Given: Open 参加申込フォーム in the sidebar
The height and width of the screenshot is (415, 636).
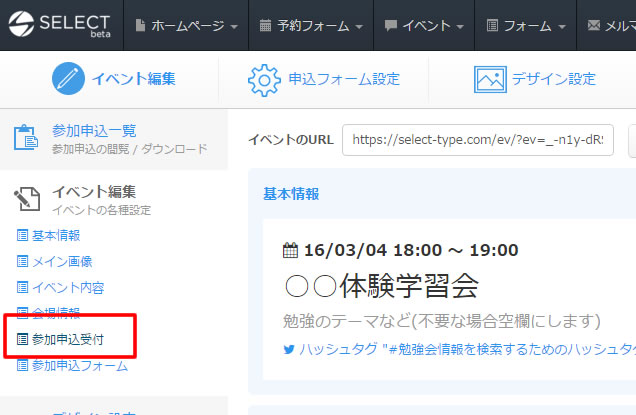Looking at the screenshot, I should tap(79, 366).
